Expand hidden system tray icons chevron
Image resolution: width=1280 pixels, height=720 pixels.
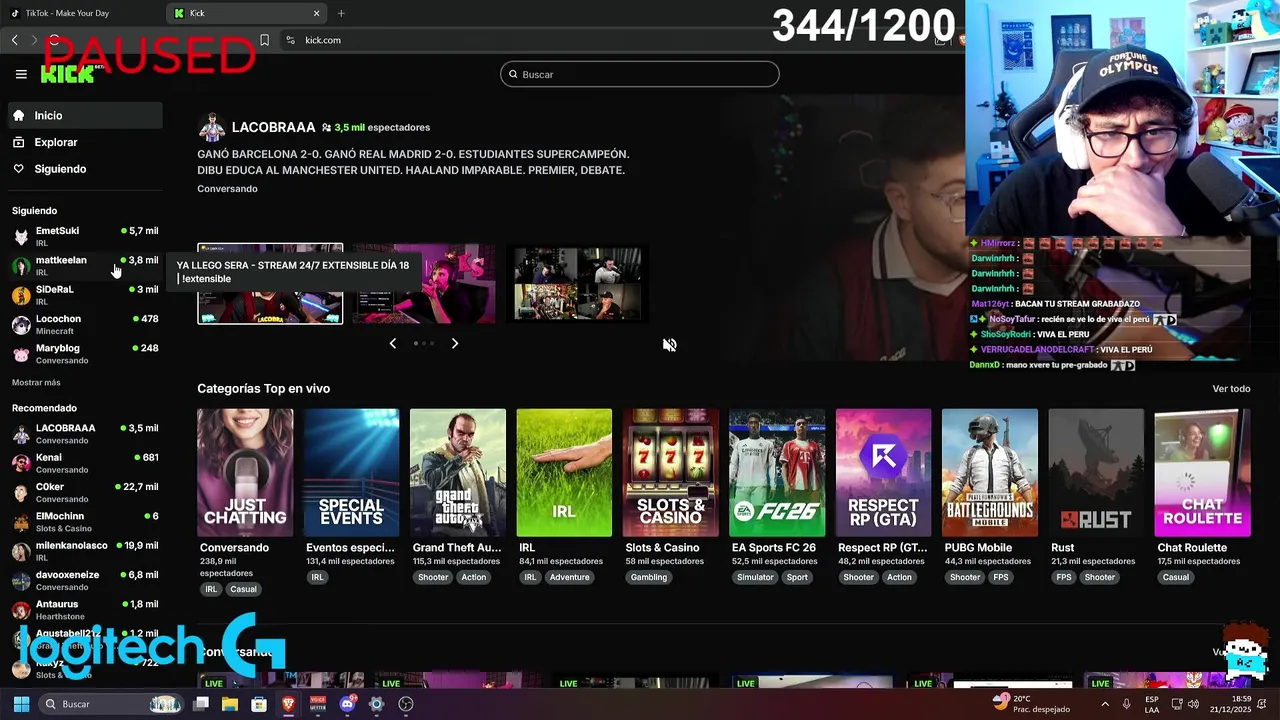click(x=1103, y=704)
